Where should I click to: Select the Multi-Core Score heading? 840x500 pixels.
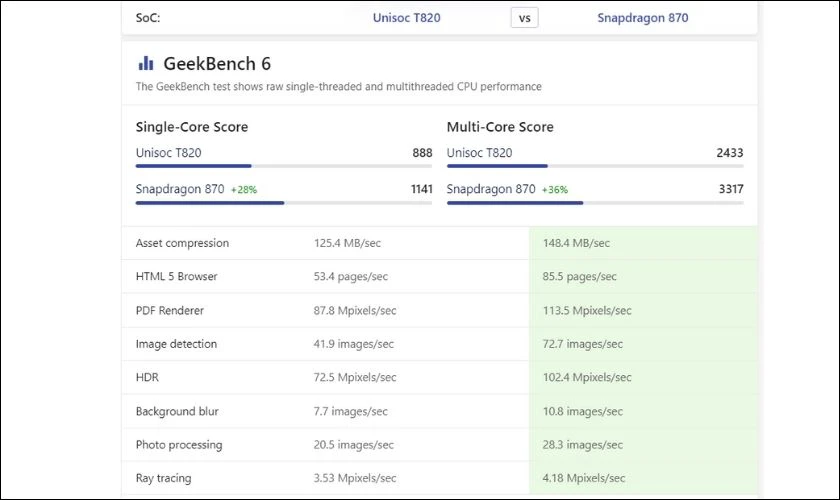[500, 127]
